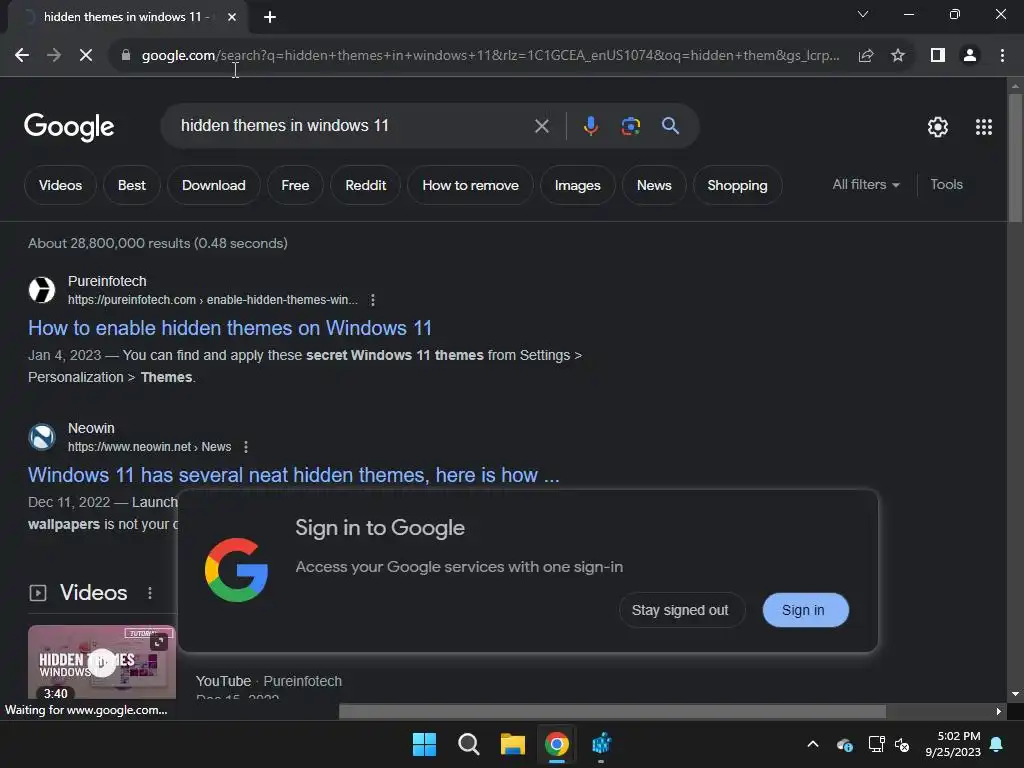Open the tab search chevron
This screenshot has height=768, width=1024.
863,14
